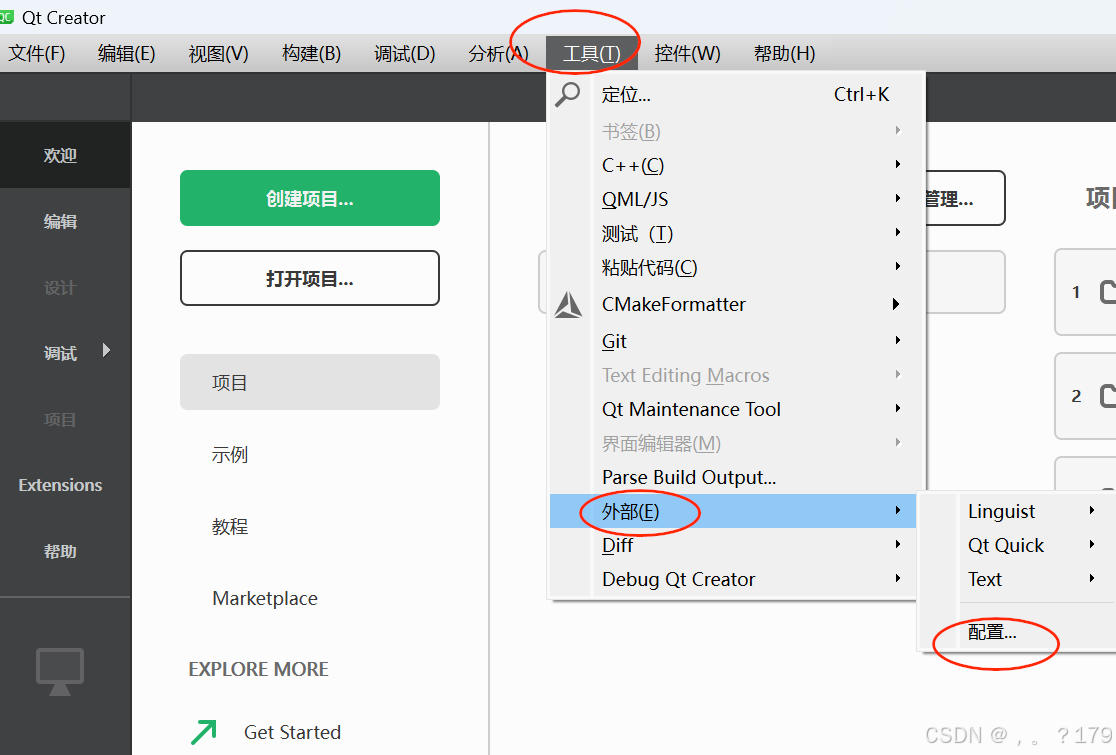Open recent project entry numbered 2

1085,396
